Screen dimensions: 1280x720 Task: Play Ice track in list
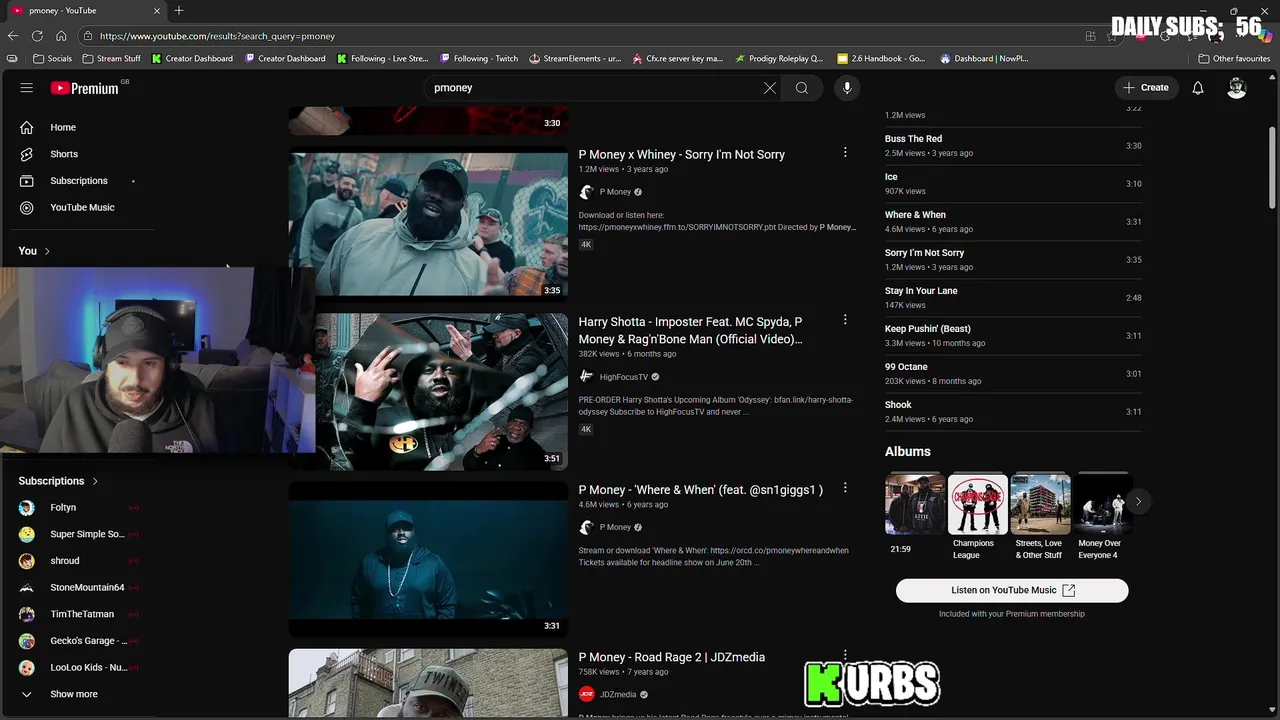point(1013,184)
